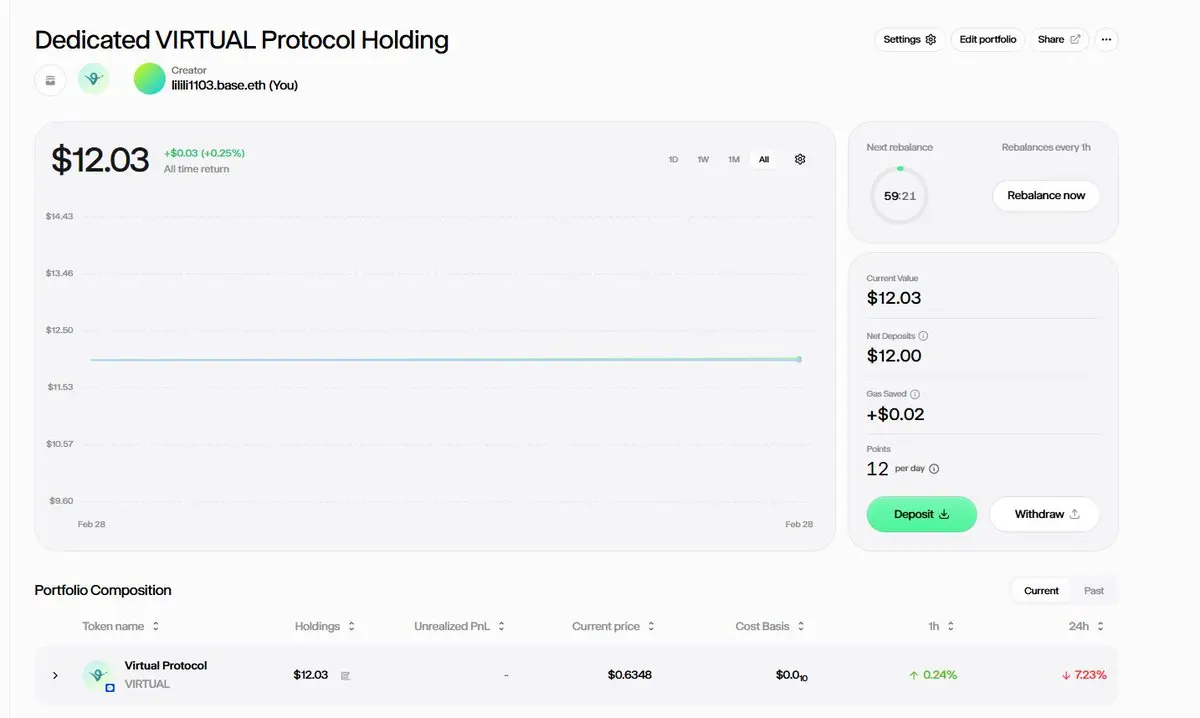Open the chart settings gear icon
This screenshot has height=718, width=1200.
point(800,159)
